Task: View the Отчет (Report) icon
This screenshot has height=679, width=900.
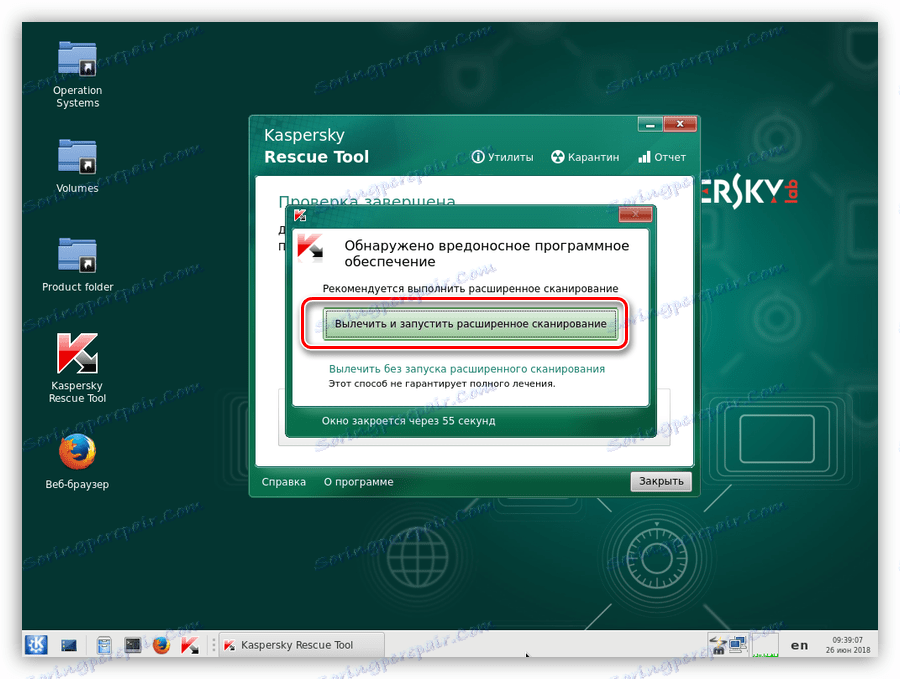Action: click(x=661, y=156)
